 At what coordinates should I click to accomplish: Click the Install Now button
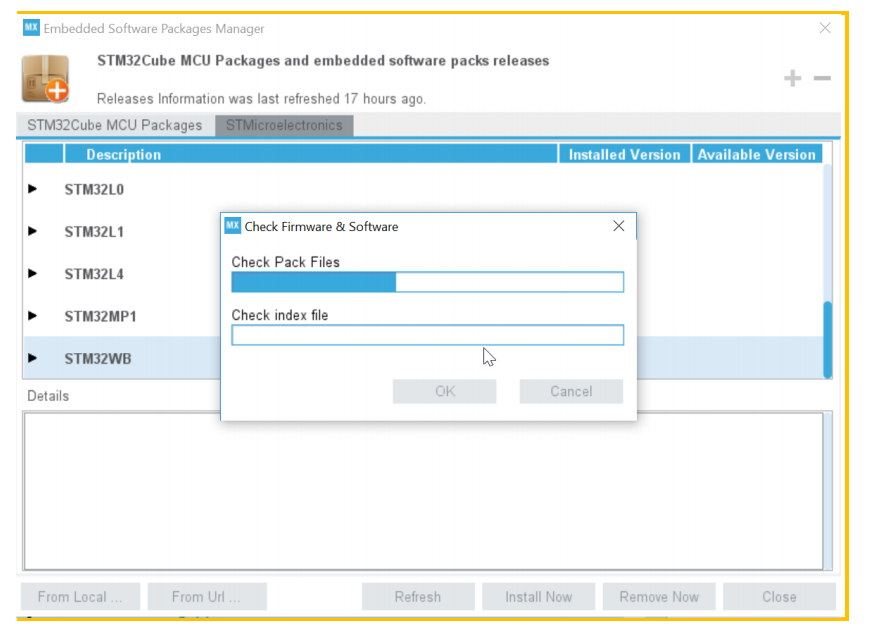(x=538, y=597)
